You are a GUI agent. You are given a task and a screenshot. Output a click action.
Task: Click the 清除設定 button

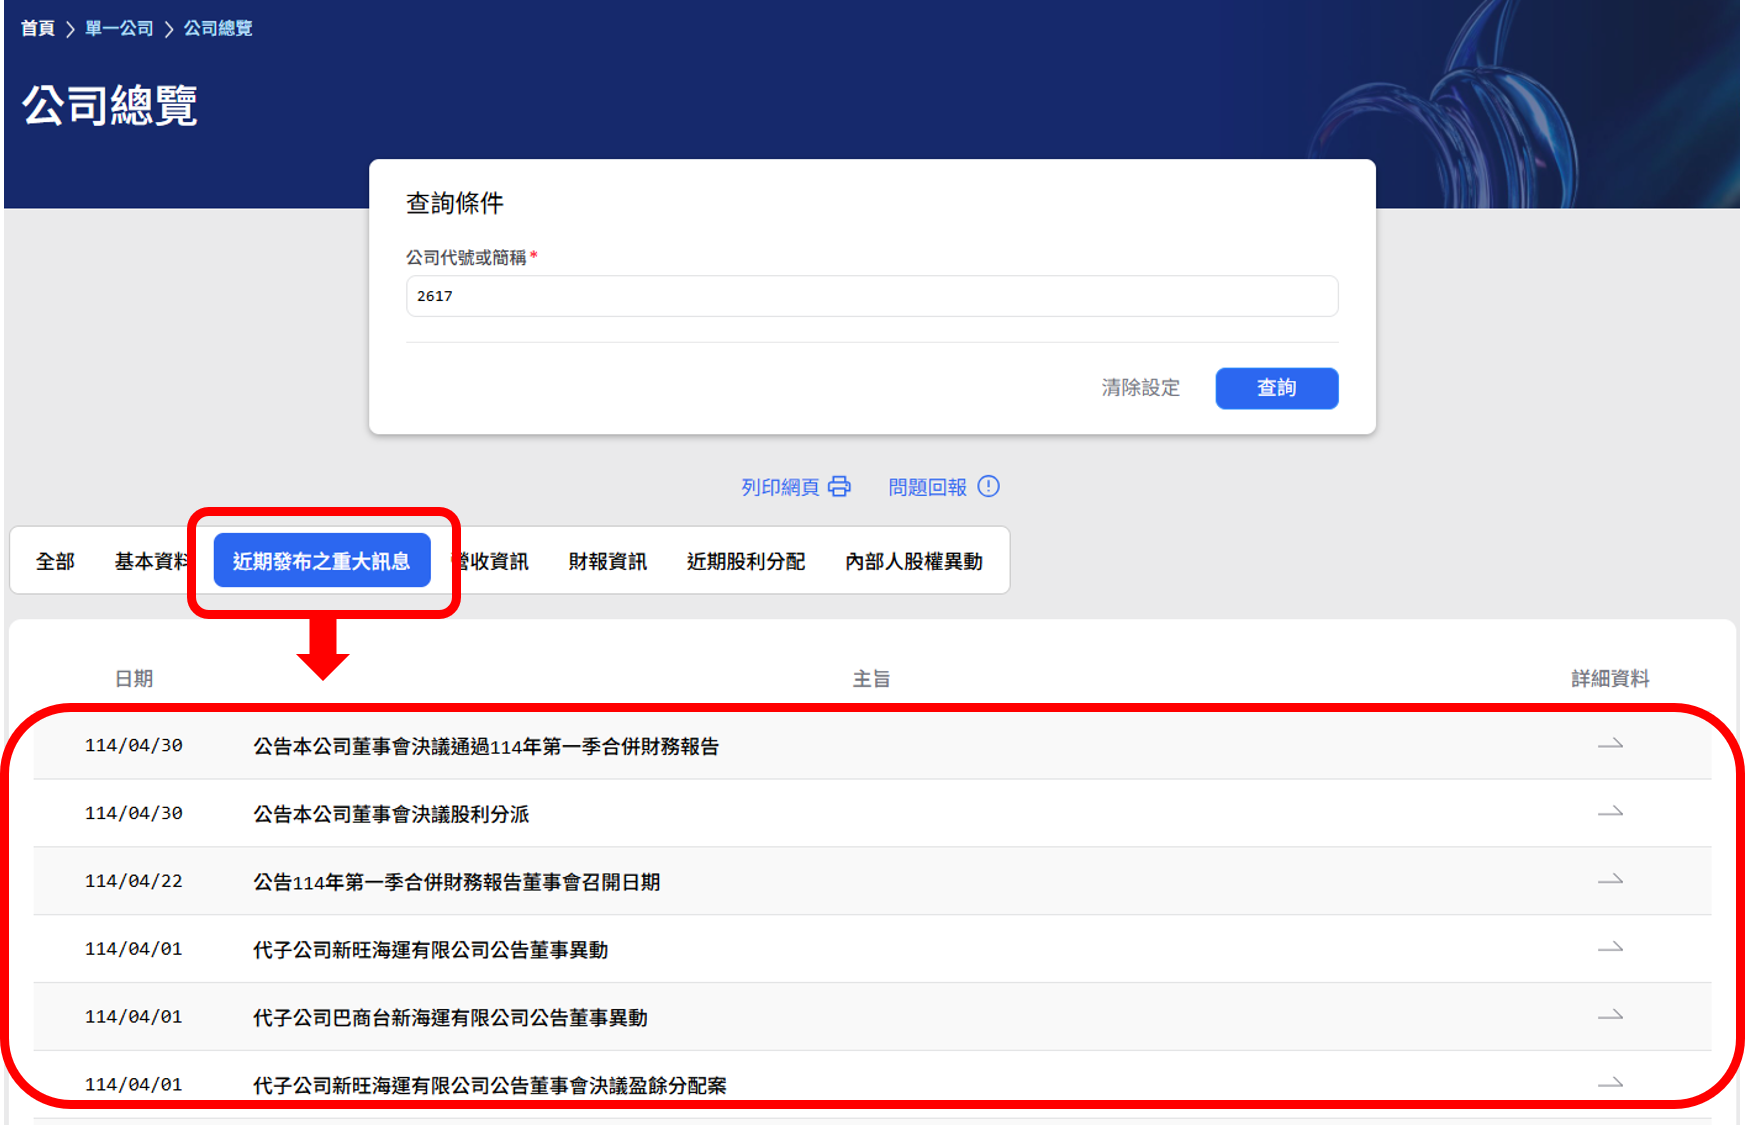coord(1140,388)
